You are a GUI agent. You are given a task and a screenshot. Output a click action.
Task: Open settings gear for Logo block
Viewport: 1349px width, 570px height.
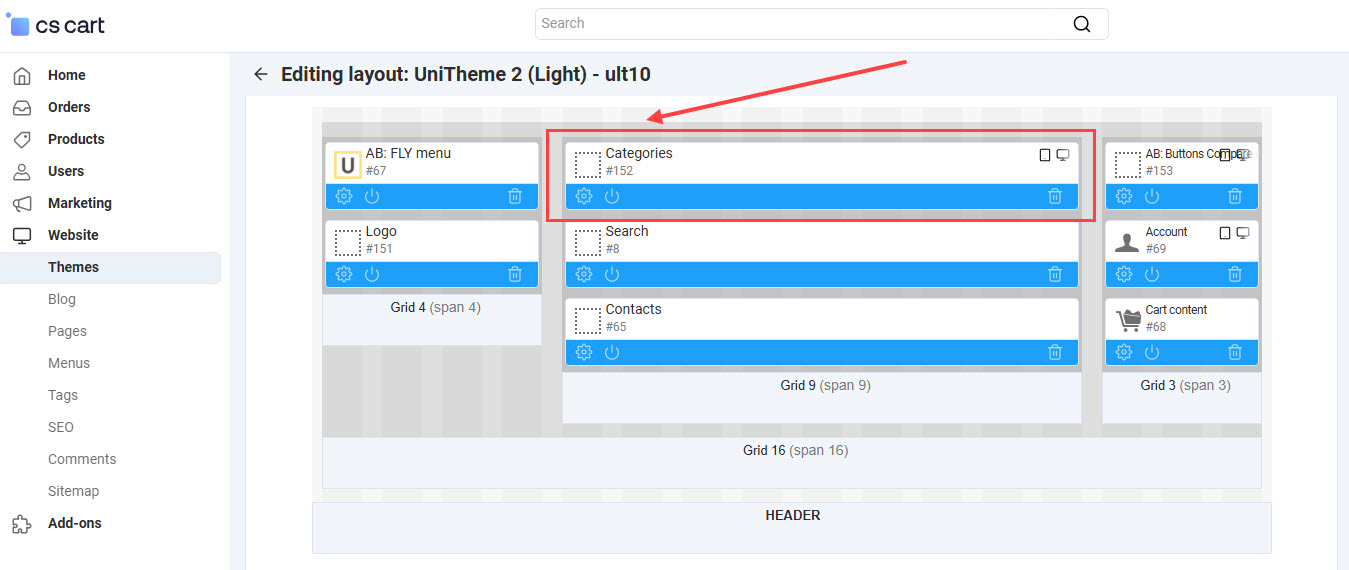point(344,274)
